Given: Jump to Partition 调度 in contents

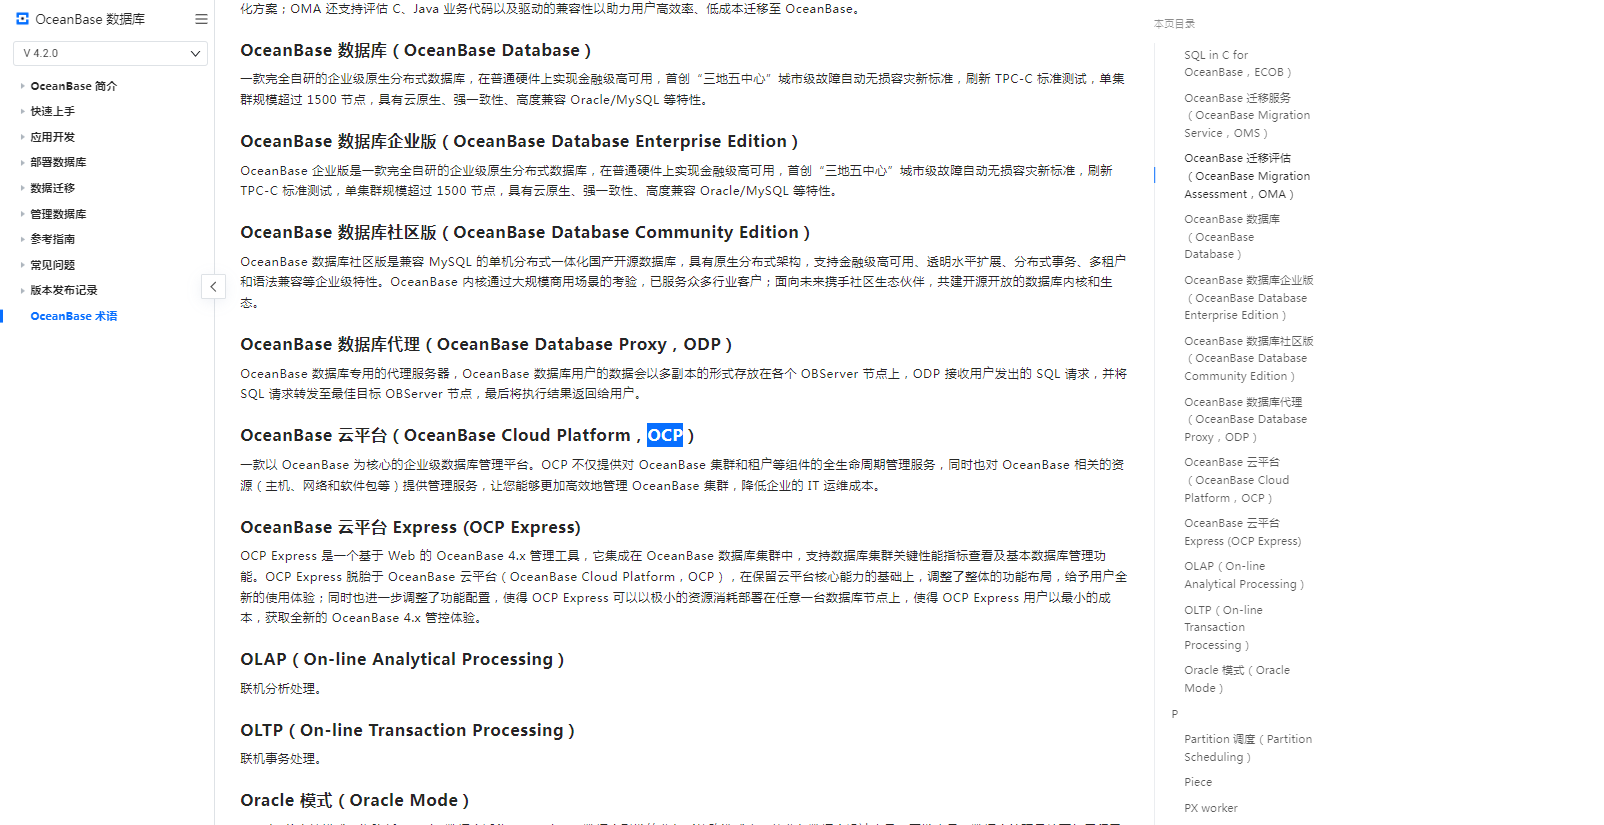Looking at the screenshot, I should pyautogui.click(x=1248, y=748).
